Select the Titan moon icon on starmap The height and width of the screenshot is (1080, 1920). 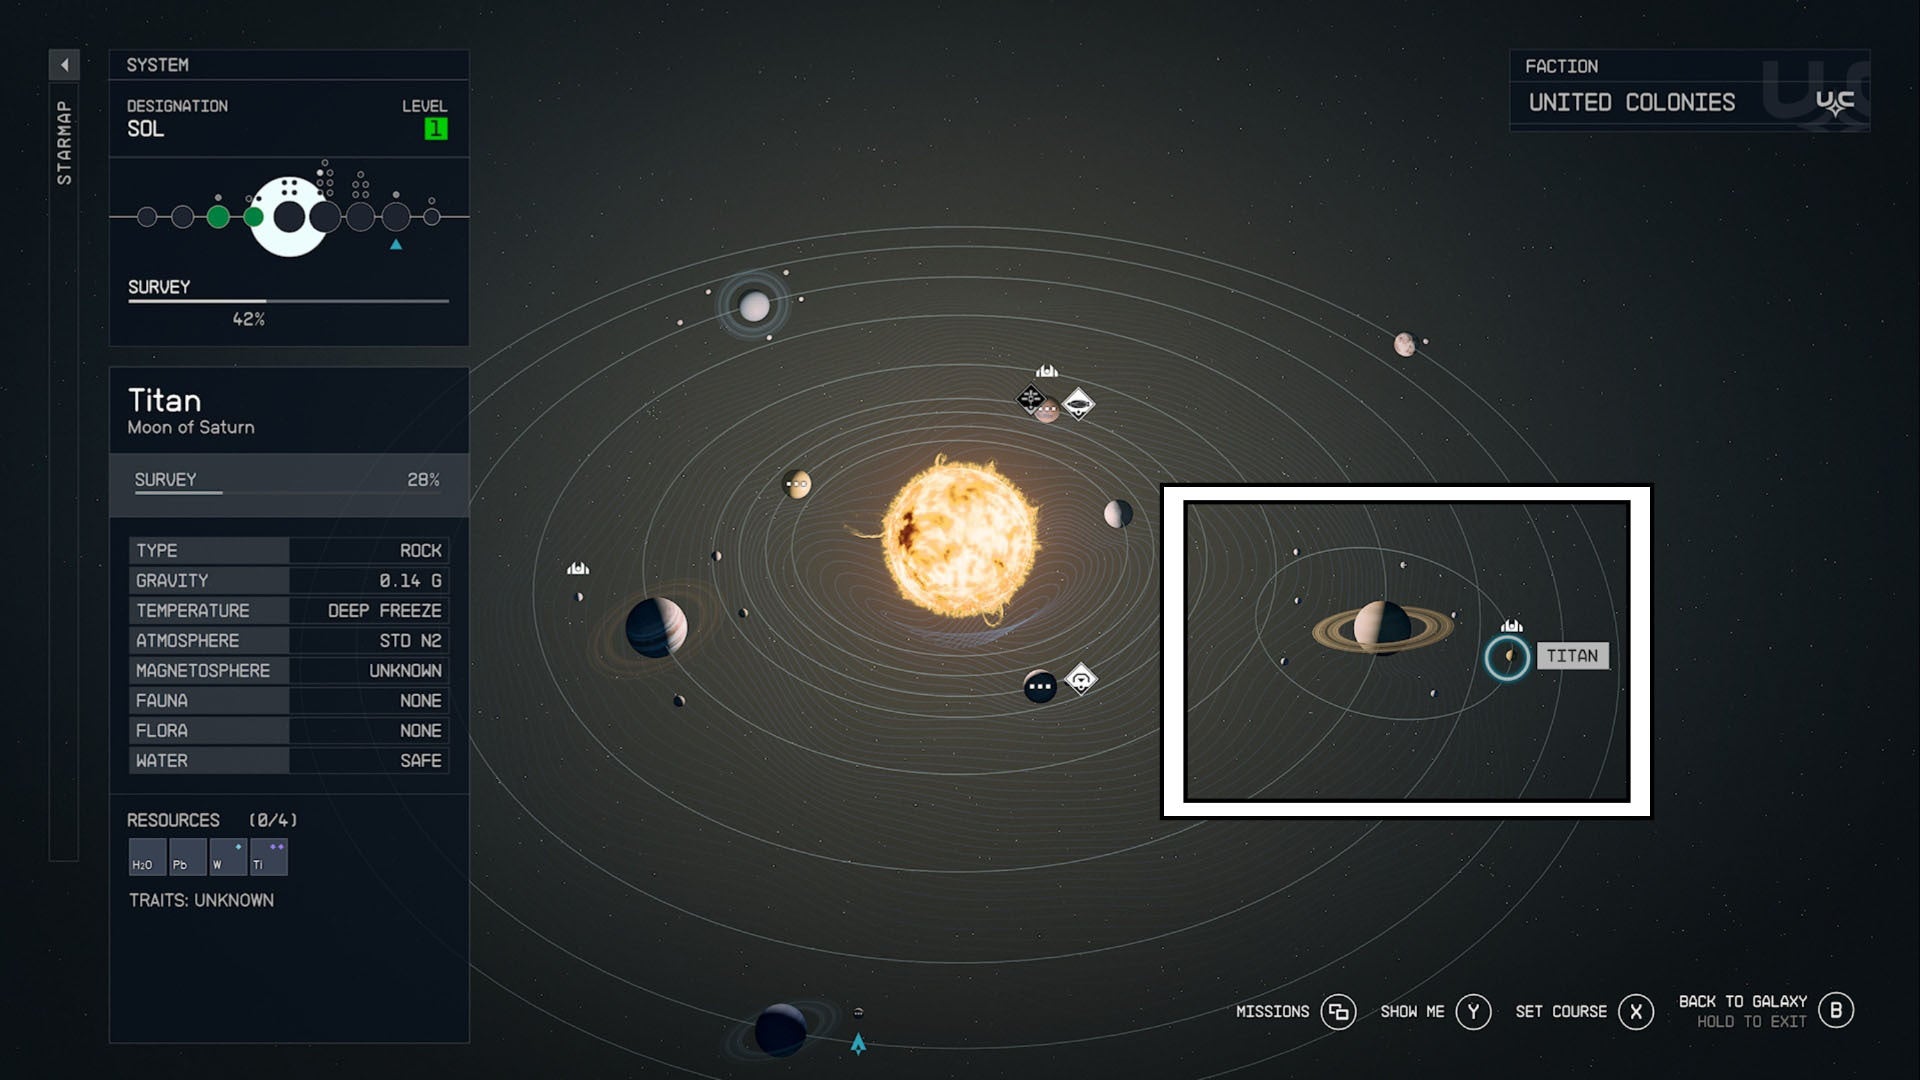click(x=1507, y=655)
